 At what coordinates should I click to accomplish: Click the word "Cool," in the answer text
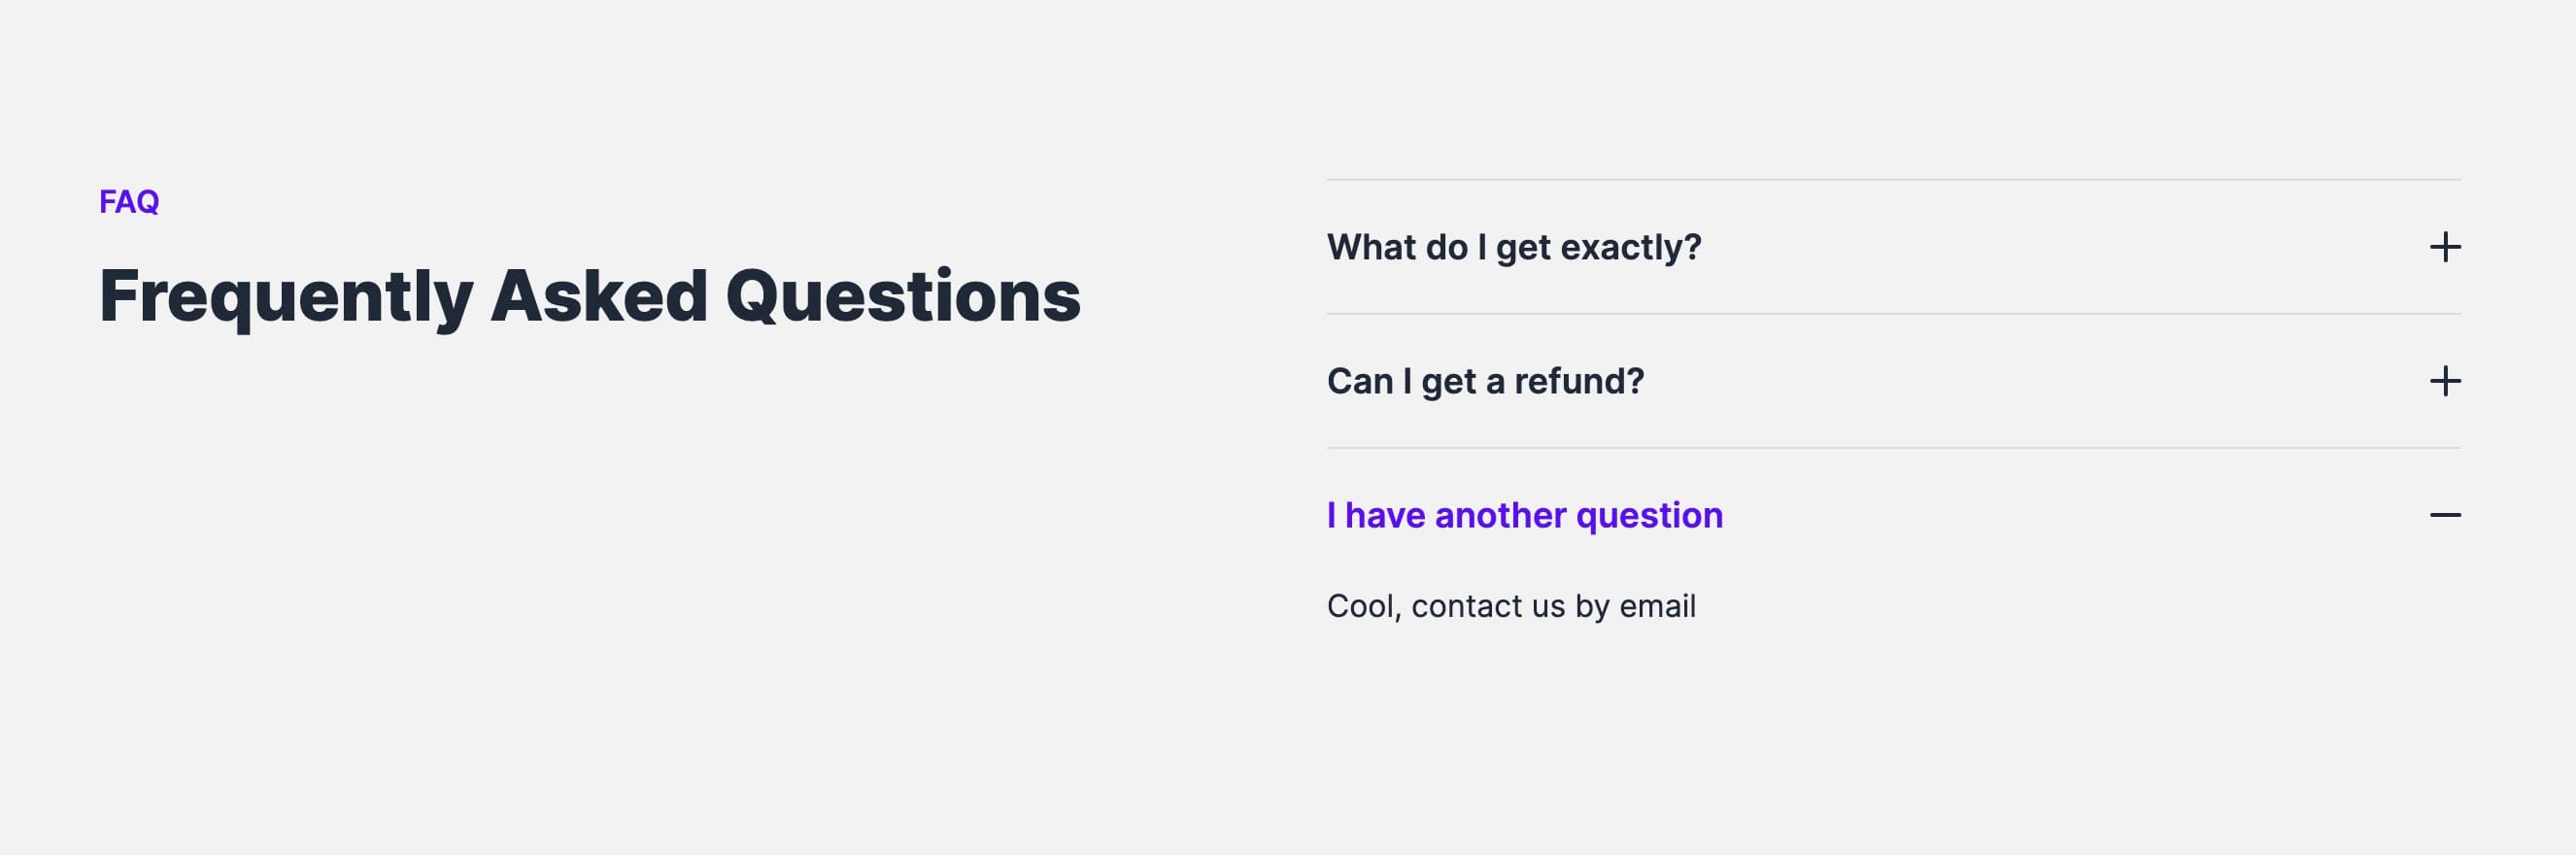point(1363,606)
